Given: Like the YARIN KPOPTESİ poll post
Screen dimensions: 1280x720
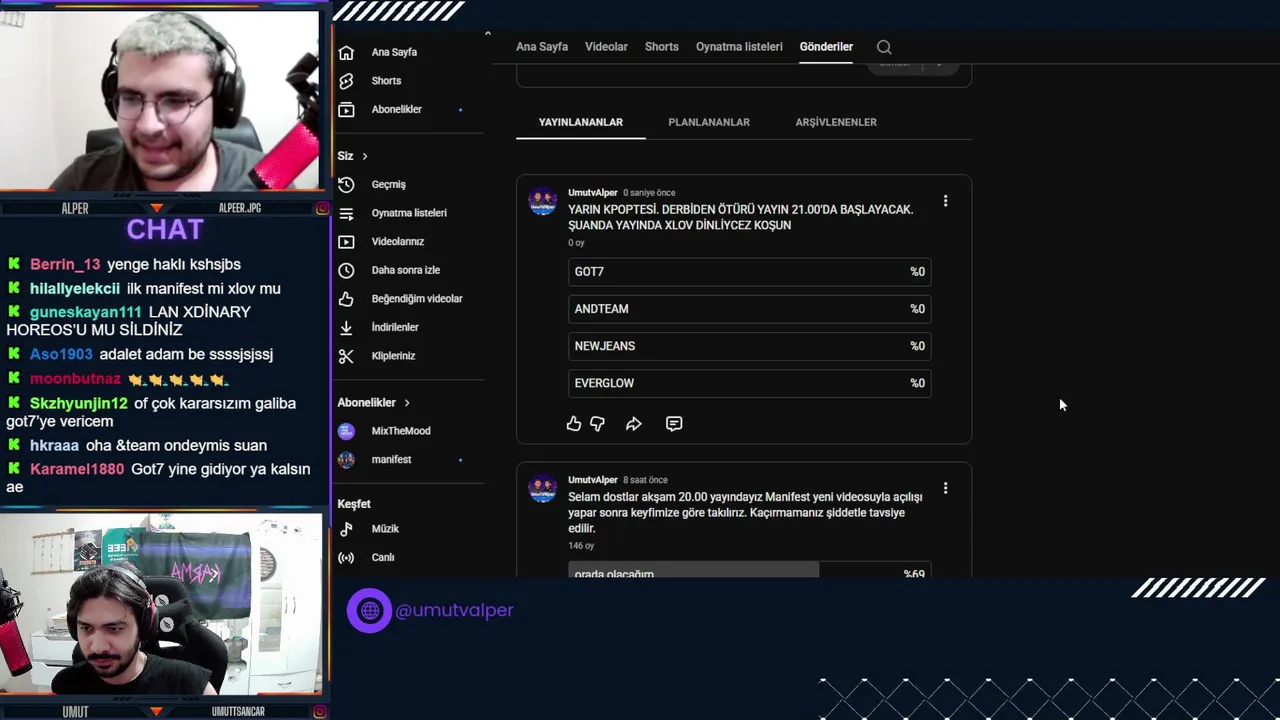Looking at the screenshot, I should [x=574, y=424].
